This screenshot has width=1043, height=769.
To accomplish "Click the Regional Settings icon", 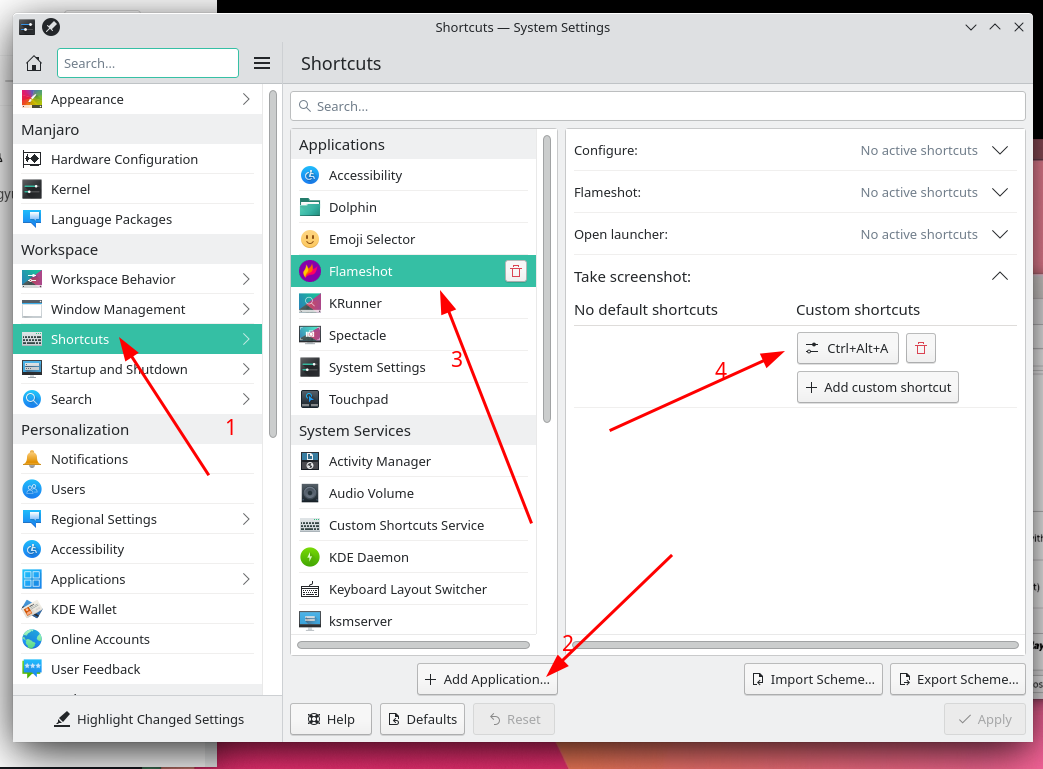I will (32, 519).
